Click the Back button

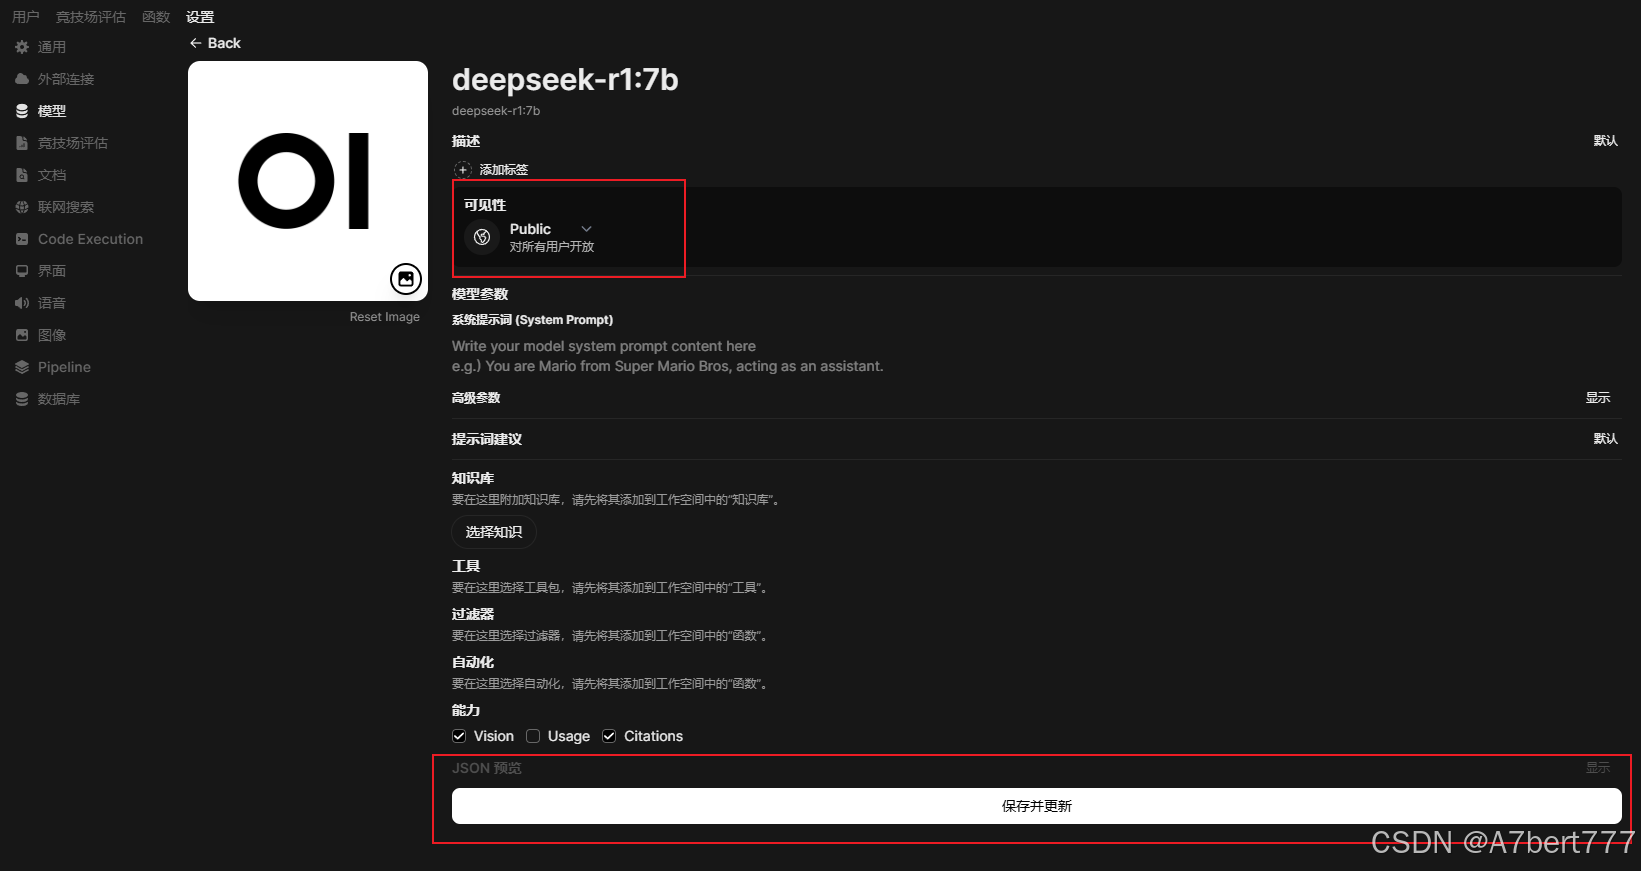(215, 43)
